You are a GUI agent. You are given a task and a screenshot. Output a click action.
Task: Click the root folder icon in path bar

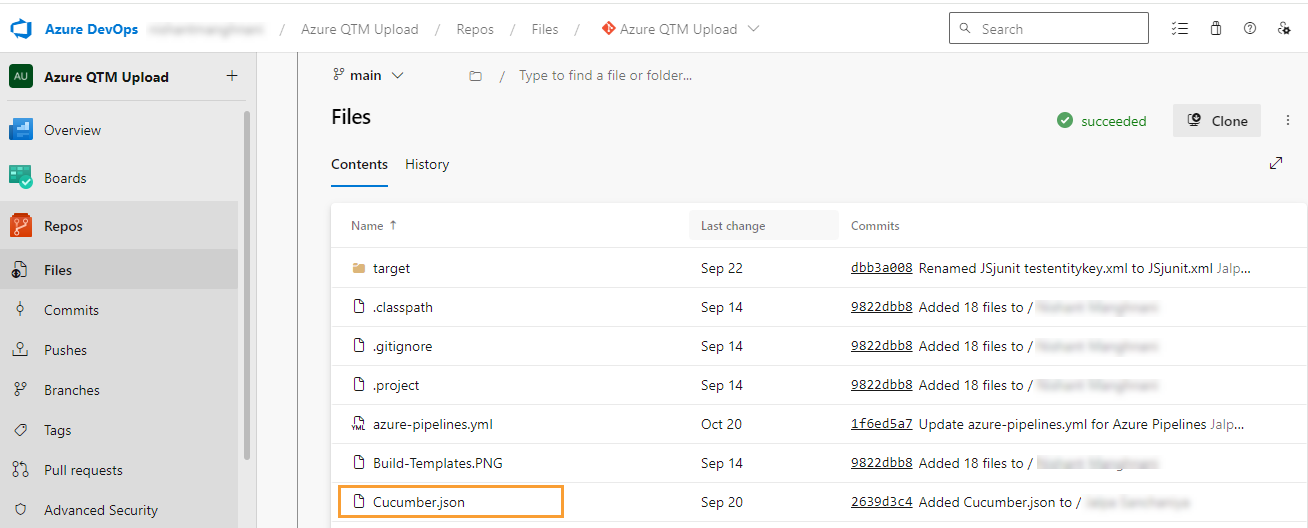click(x=476, y=76)
